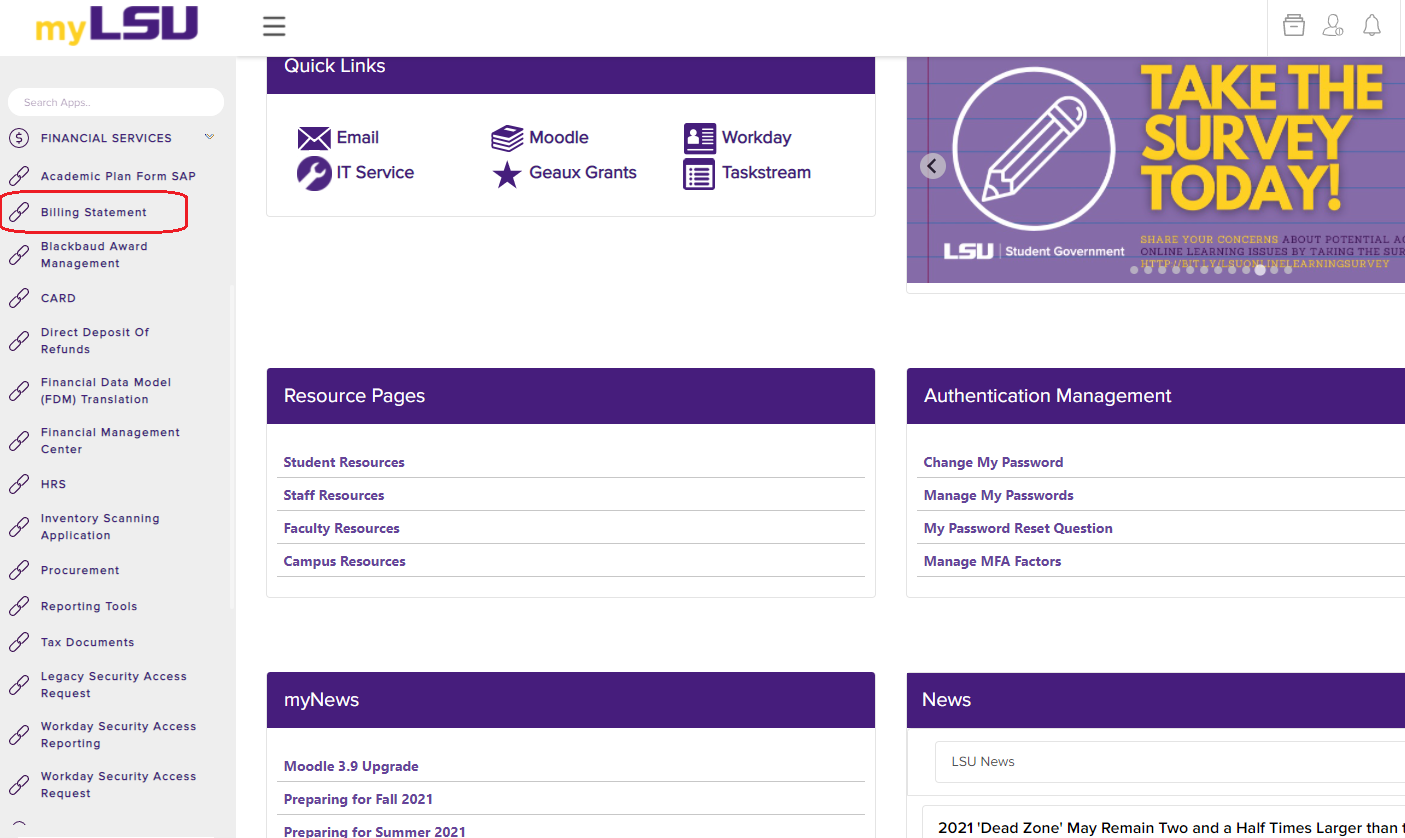The height and width of the screenshot is (838, 1405).
Task: Read Moodle 3.9 Upgrade news
Action: tap(351, 766)
